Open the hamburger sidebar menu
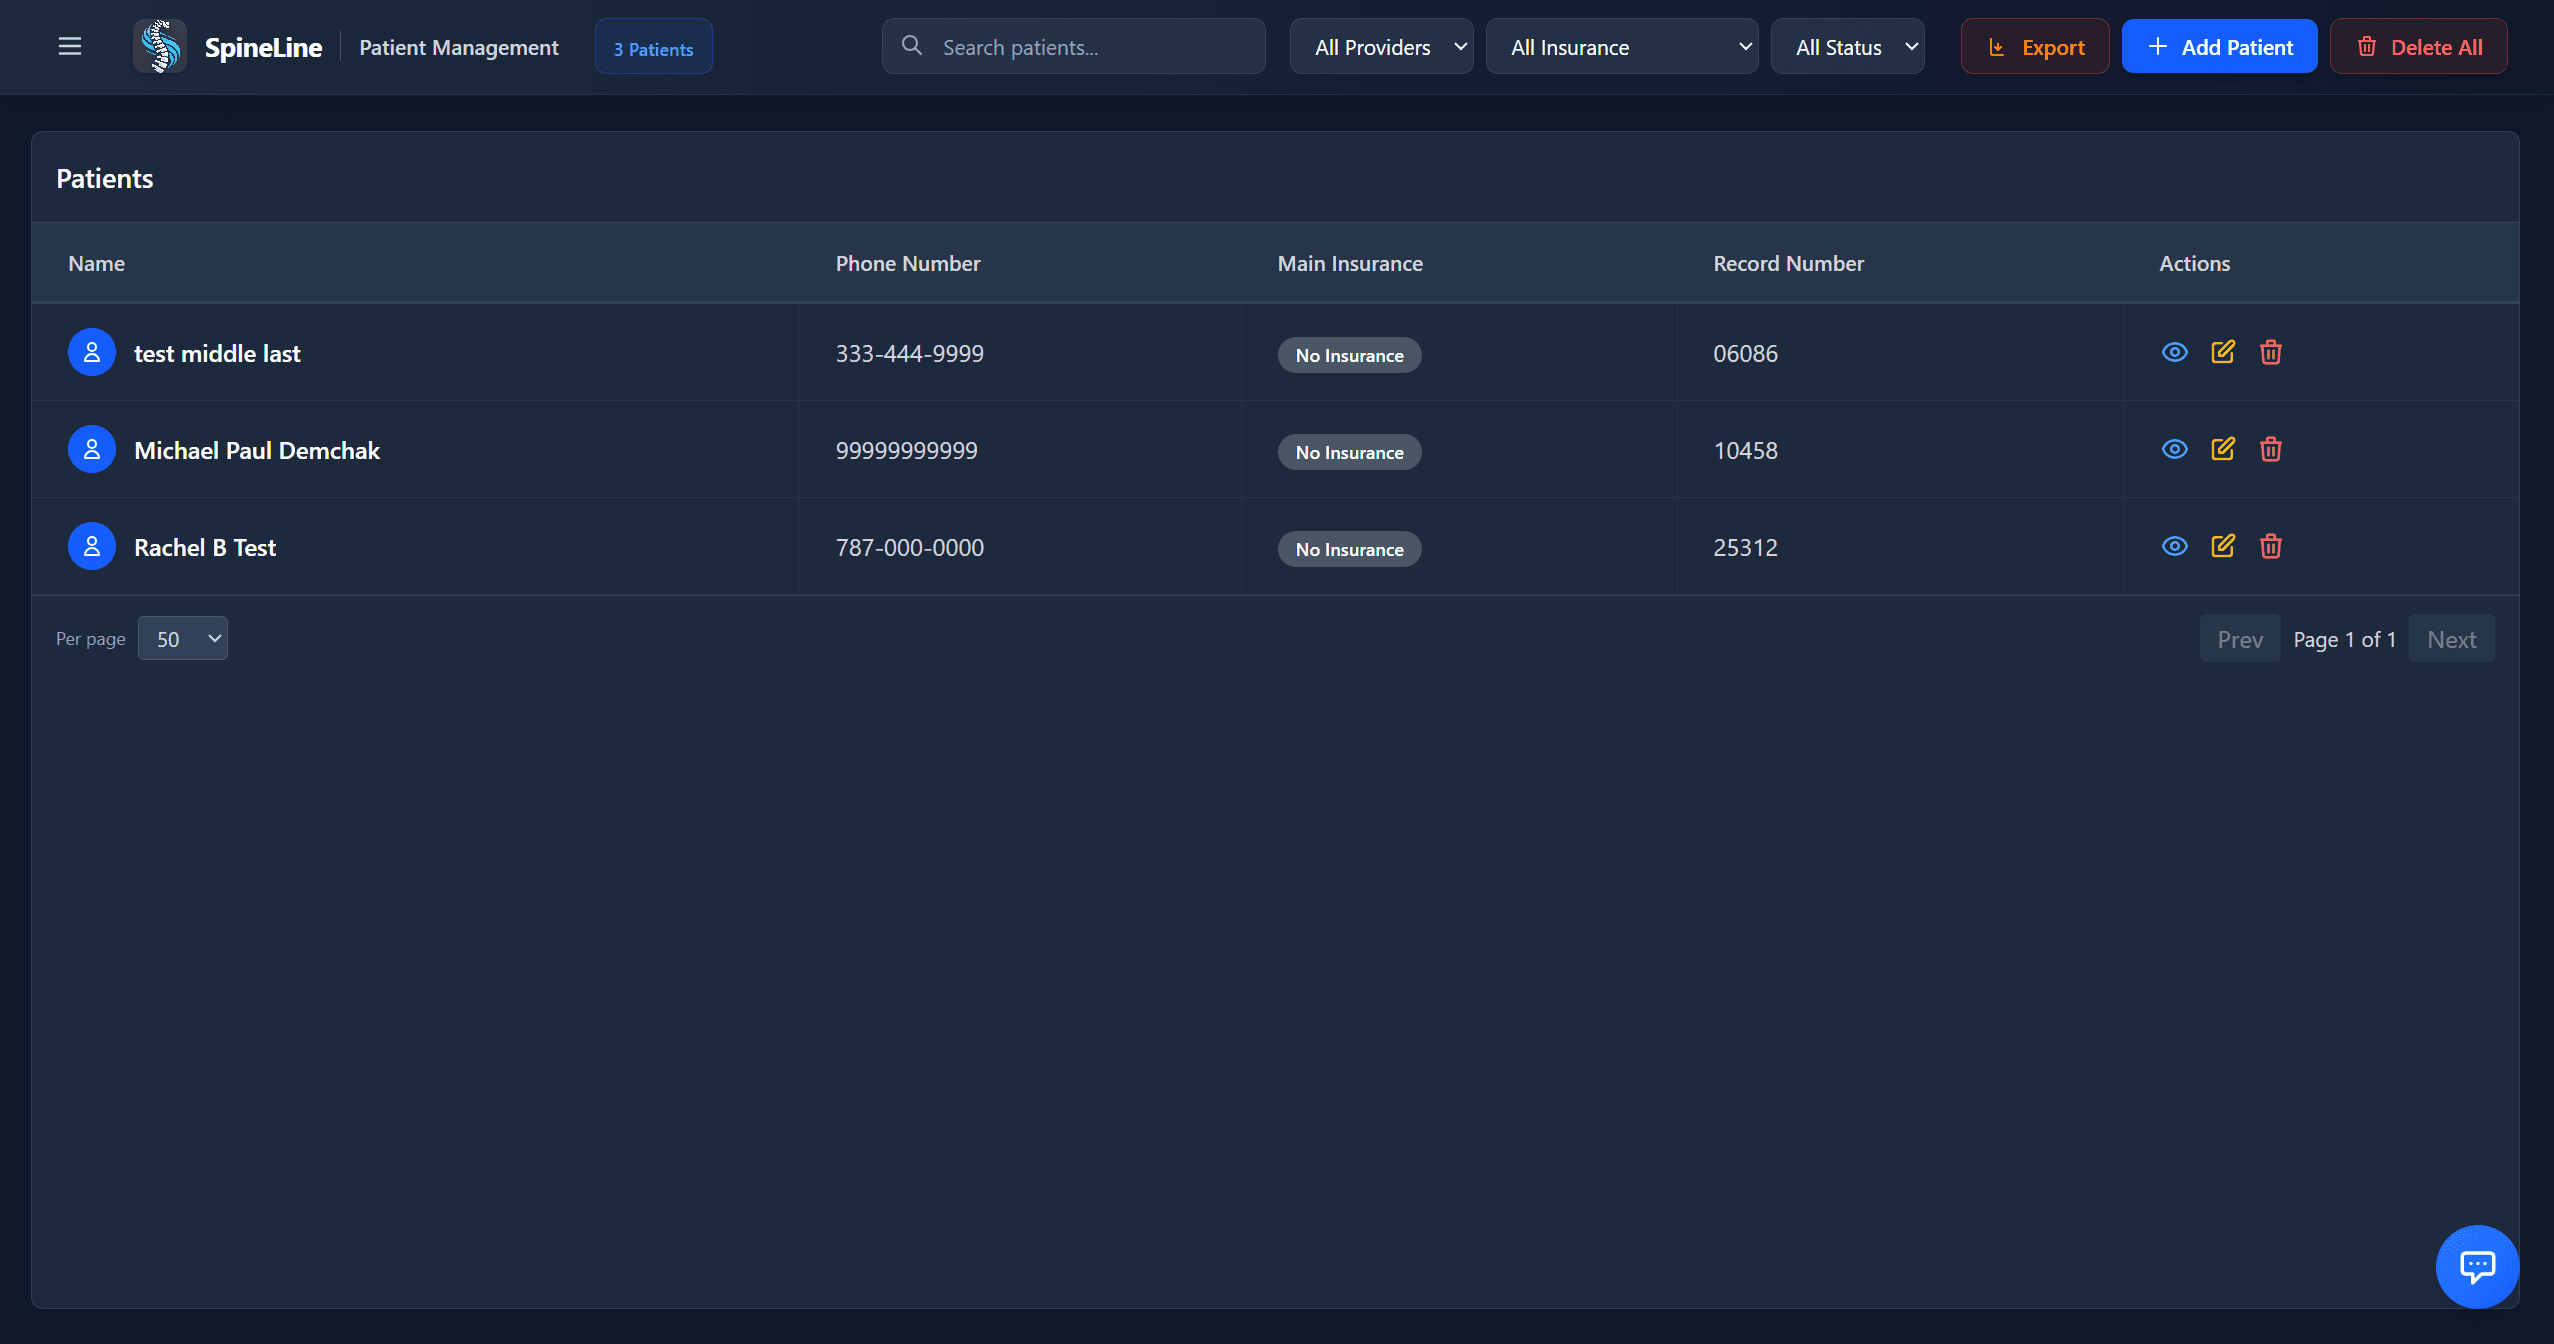This screenshot has width=2554, height=1344. [x=69, y=46]
